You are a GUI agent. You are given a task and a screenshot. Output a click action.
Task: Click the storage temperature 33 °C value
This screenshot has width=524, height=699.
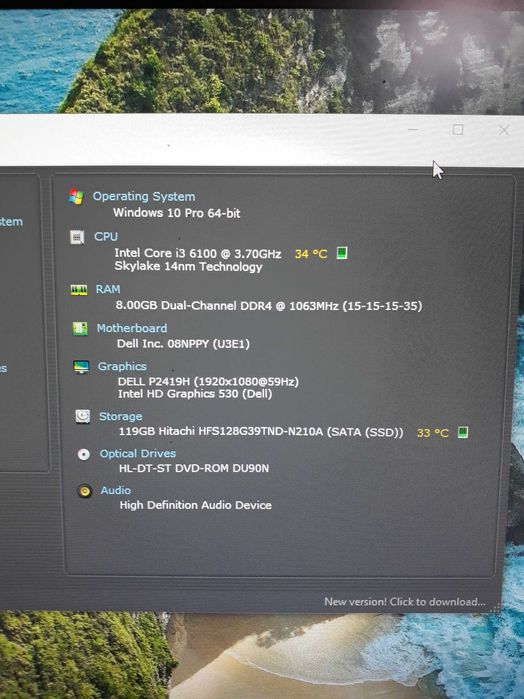tap(433, 433)
